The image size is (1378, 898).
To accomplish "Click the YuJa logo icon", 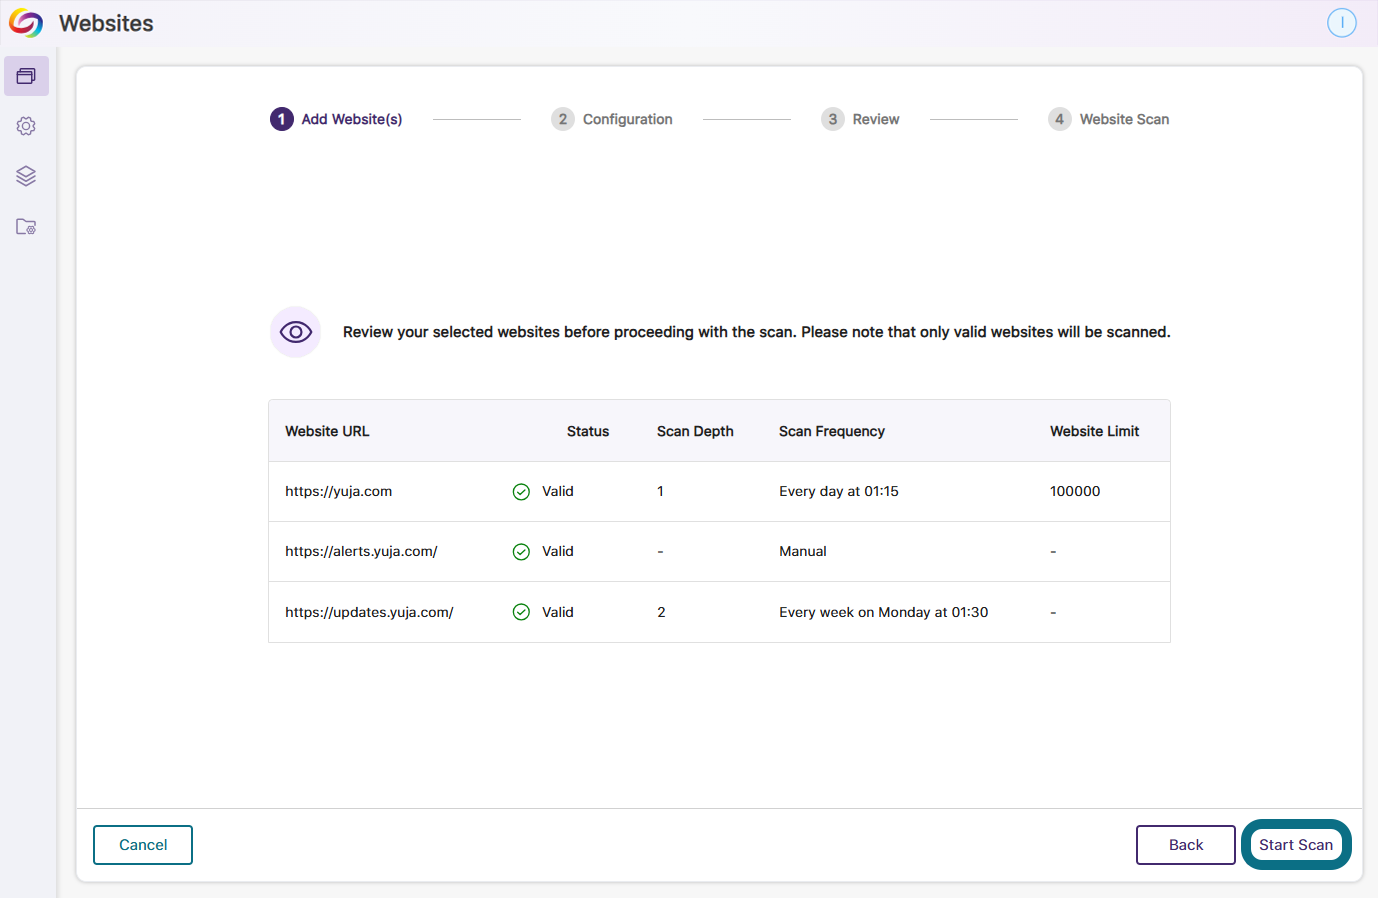I will (x=26, y=23).
